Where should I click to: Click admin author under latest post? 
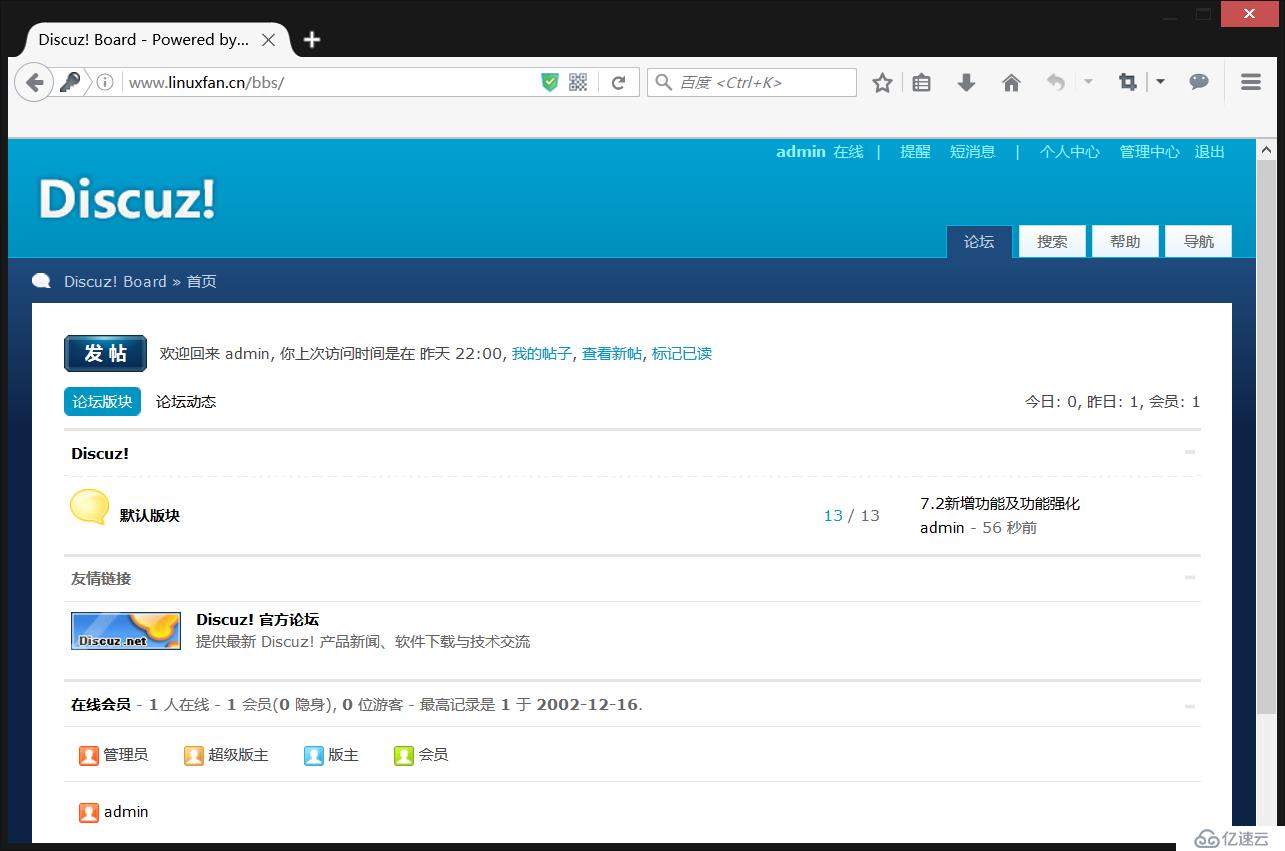click(942, 527)
